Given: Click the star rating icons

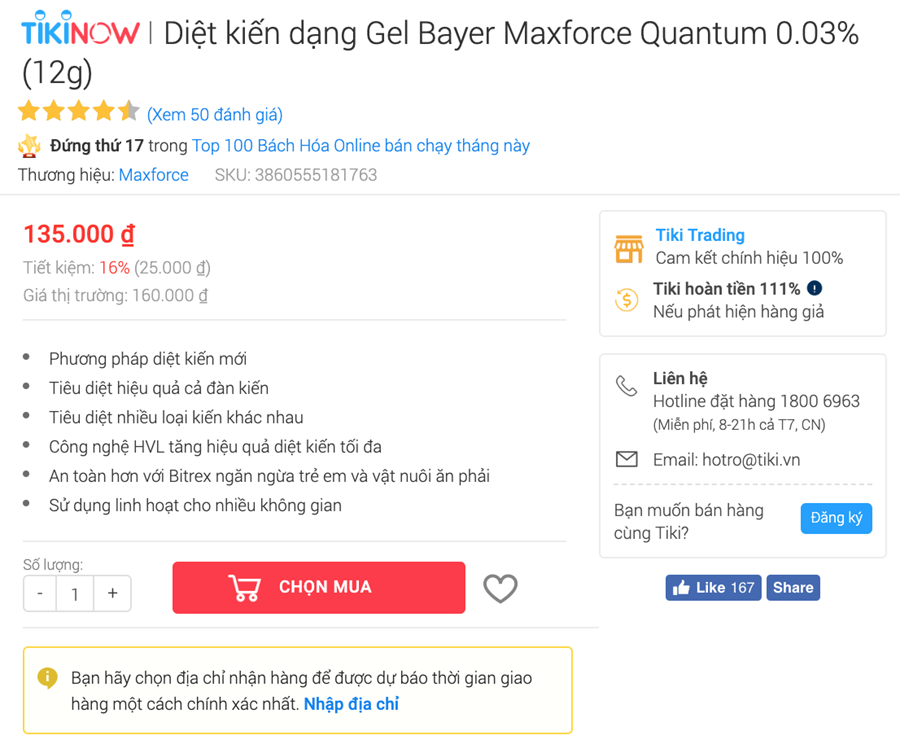Looking at the screenshot, I should [x=79, y=112].
